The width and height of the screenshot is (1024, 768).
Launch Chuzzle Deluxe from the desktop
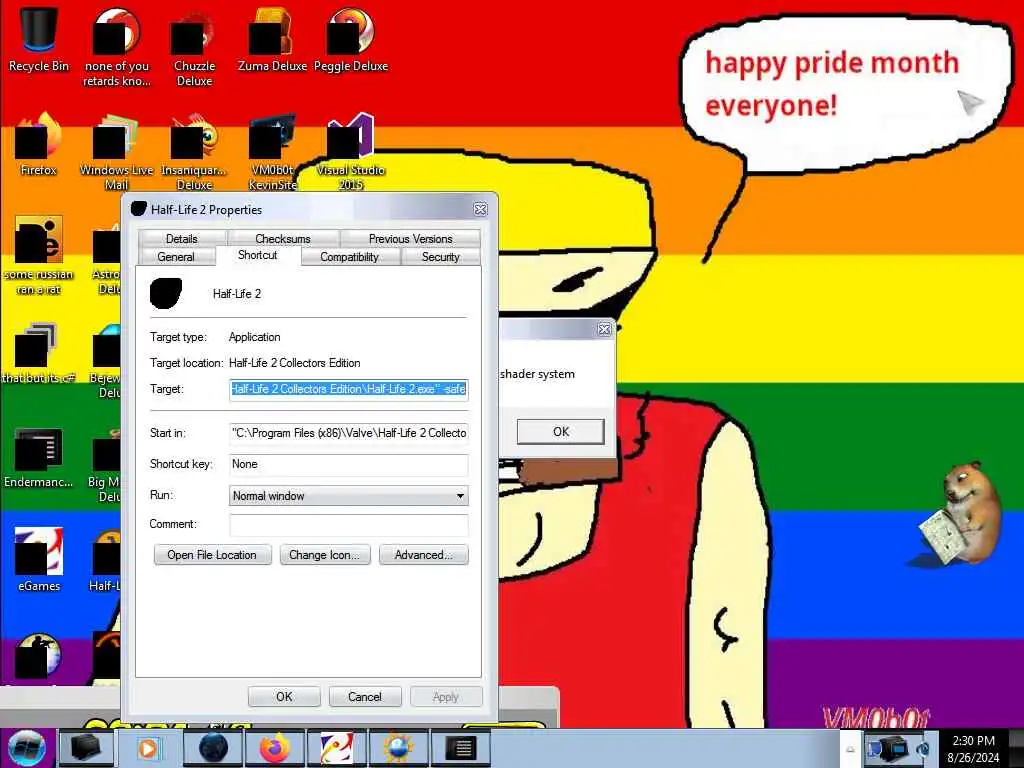194,47
